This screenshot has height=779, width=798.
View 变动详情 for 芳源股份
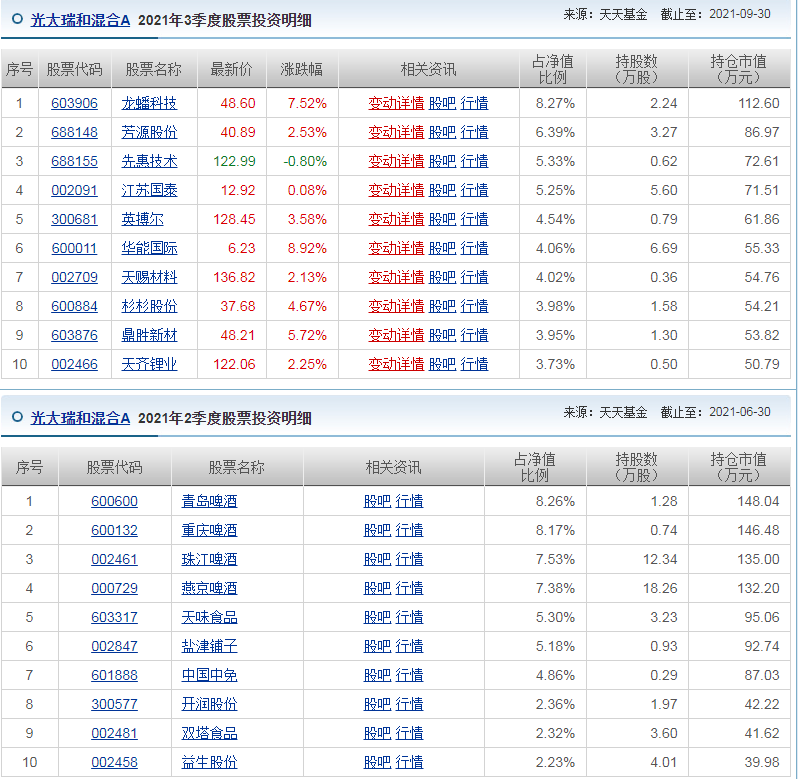(396, 132)
